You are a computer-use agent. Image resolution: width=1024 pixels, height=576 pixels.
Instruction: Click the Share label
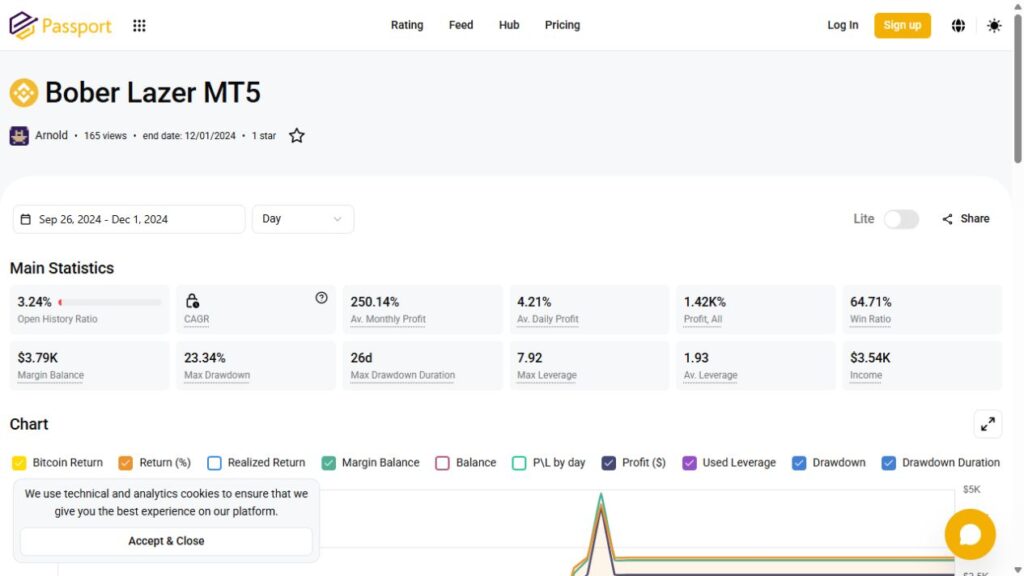[x=974, y=219]
